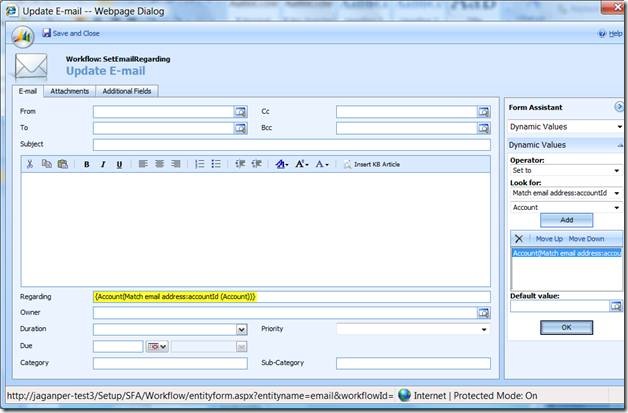Click Save and Close
This screenshot has width=628, height=413.
click(71, 33)
